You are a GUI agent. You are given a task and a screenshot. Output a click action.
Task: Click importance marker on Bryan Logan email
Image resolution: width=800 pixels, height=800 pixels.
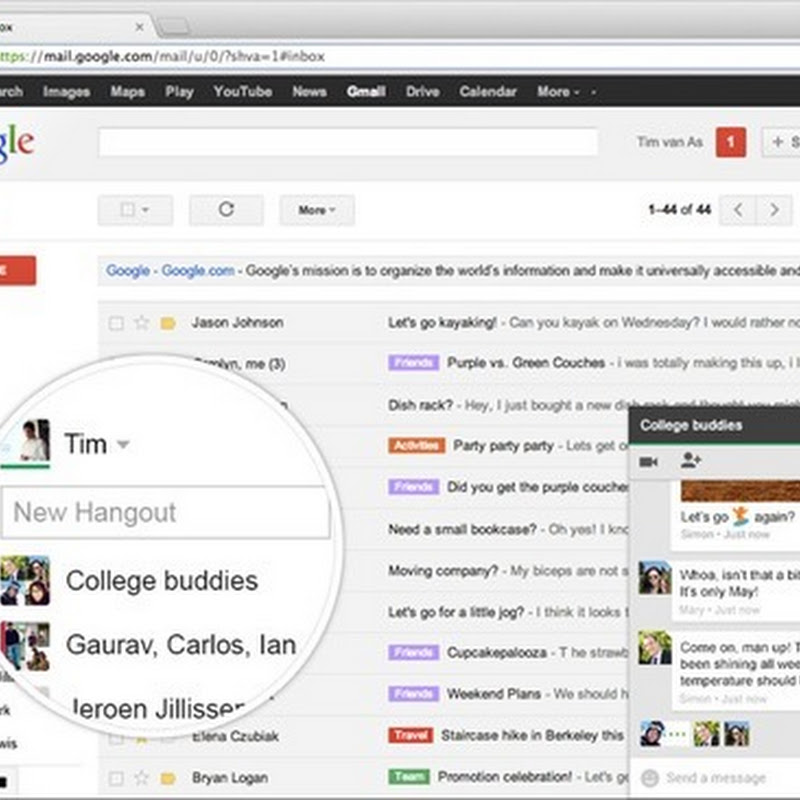[x=168, y=779]
